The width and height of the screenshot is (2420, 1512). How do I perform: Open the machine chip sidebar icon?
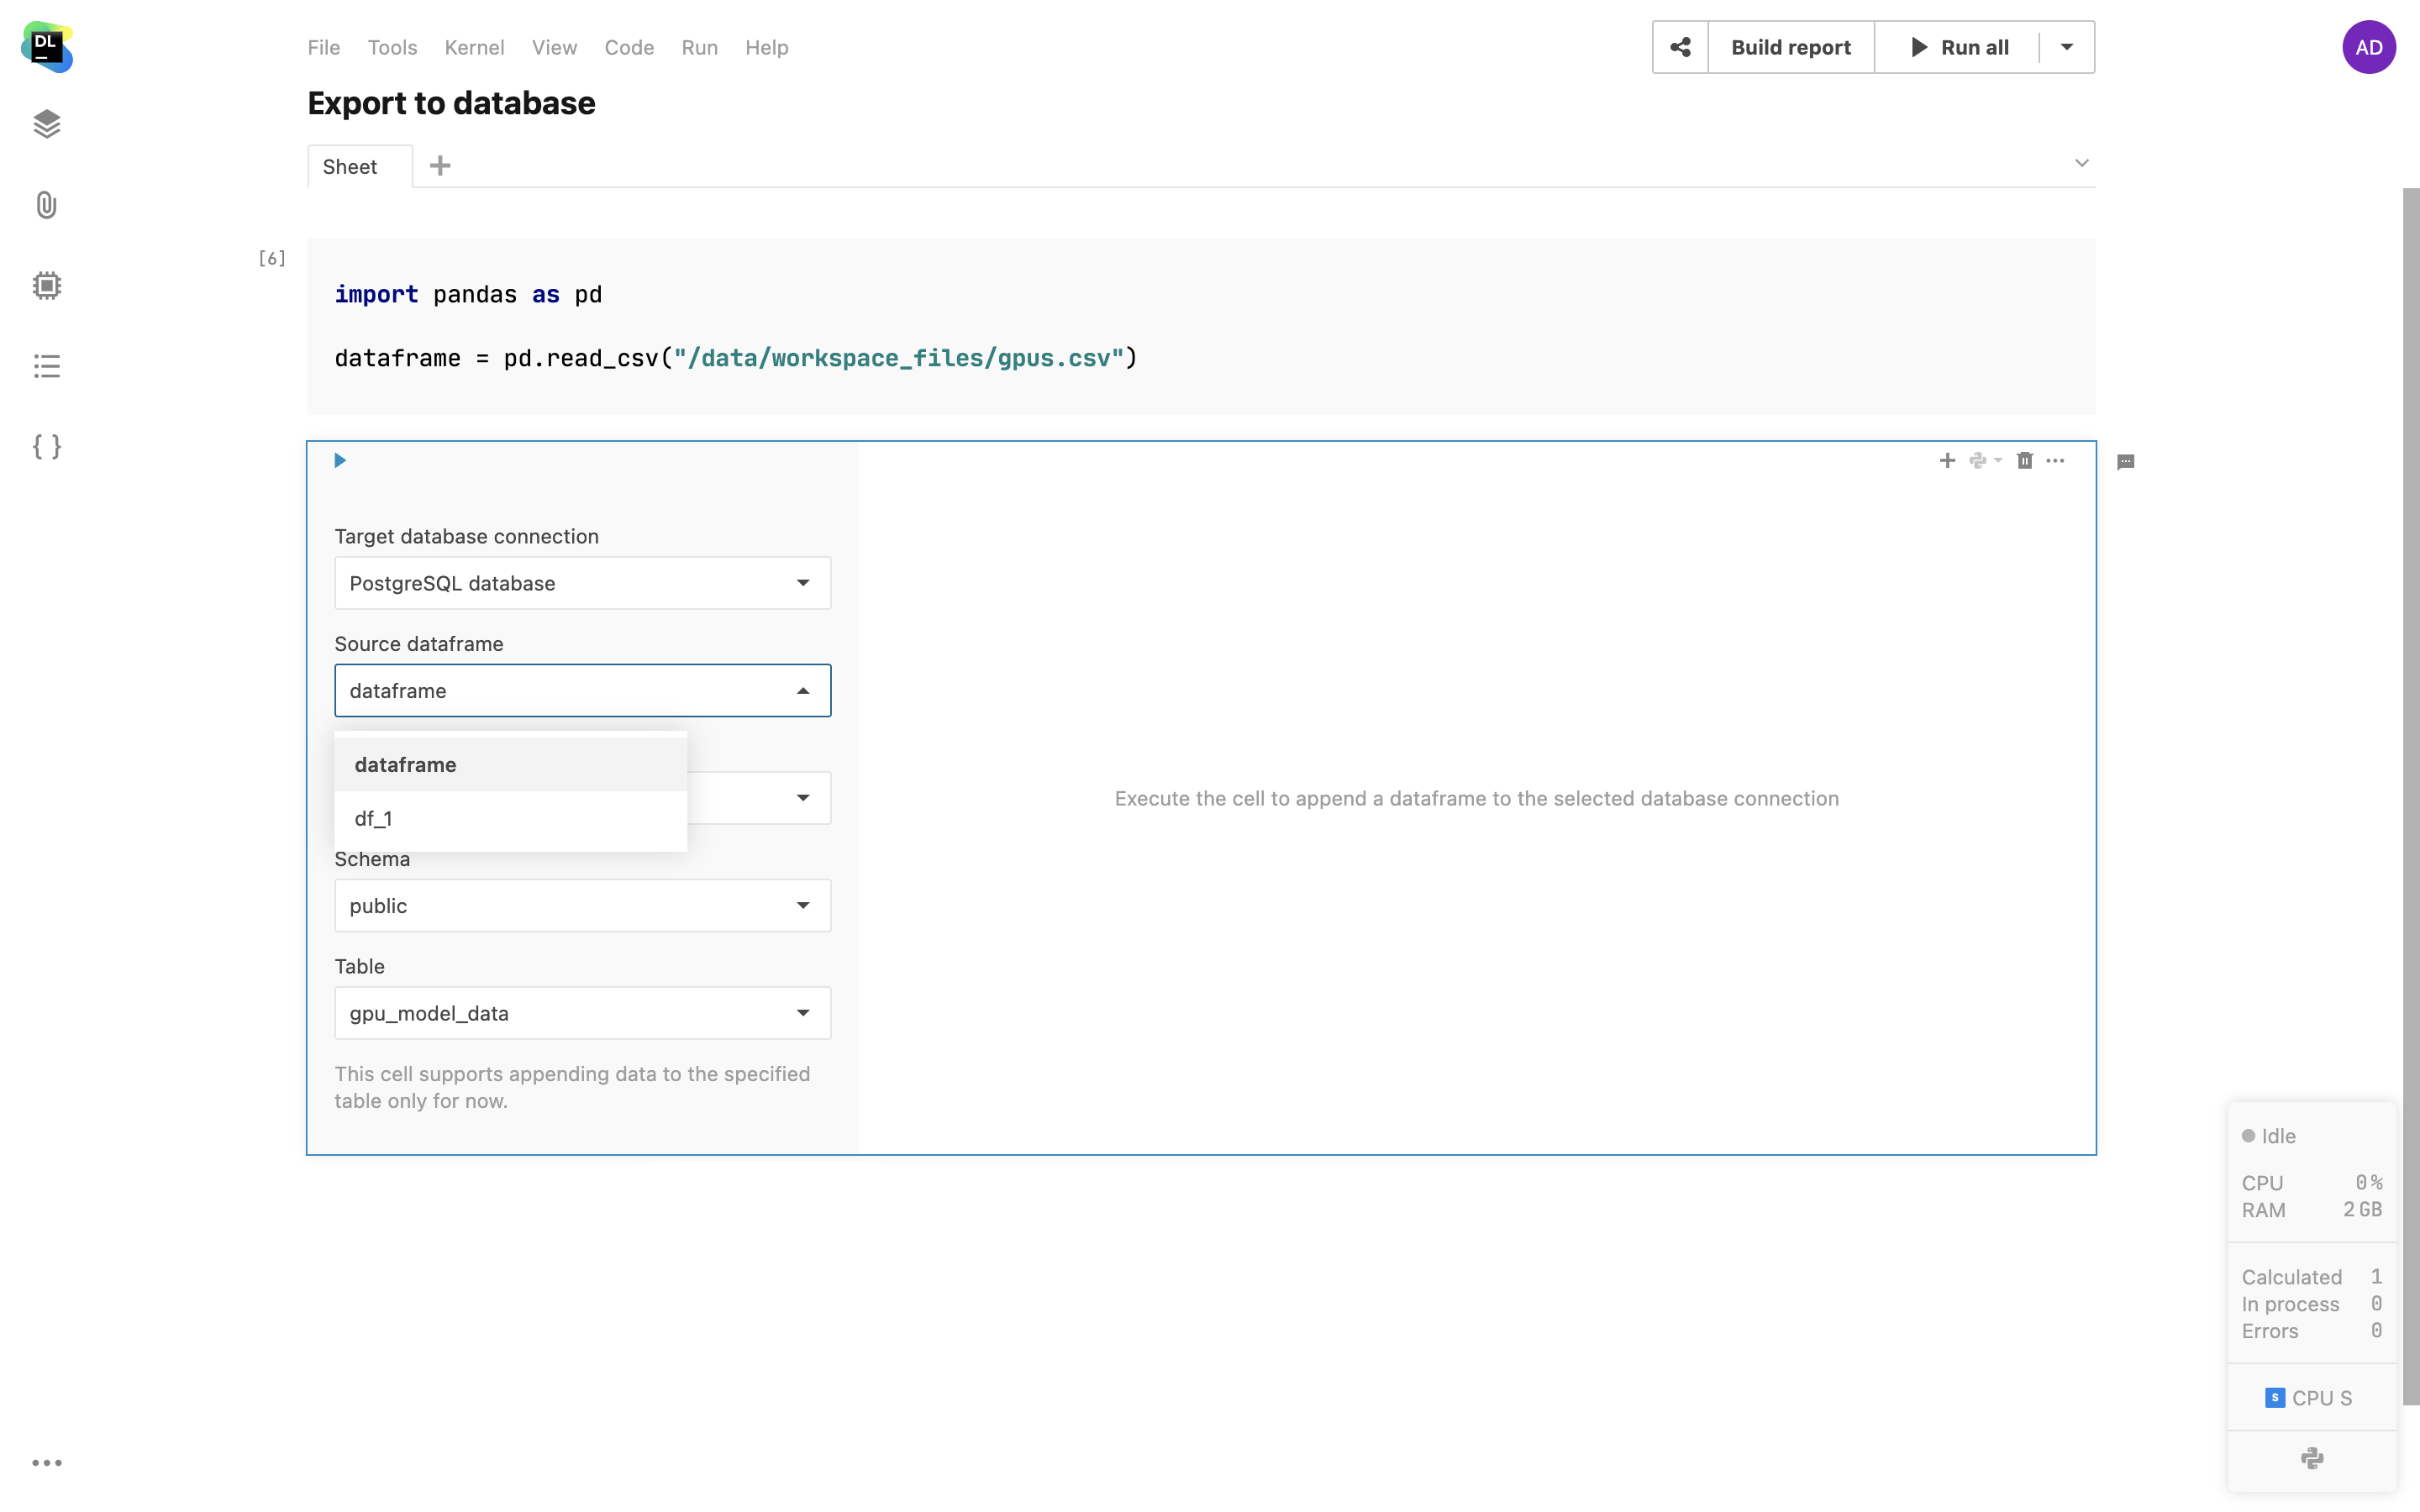(46, 286)
